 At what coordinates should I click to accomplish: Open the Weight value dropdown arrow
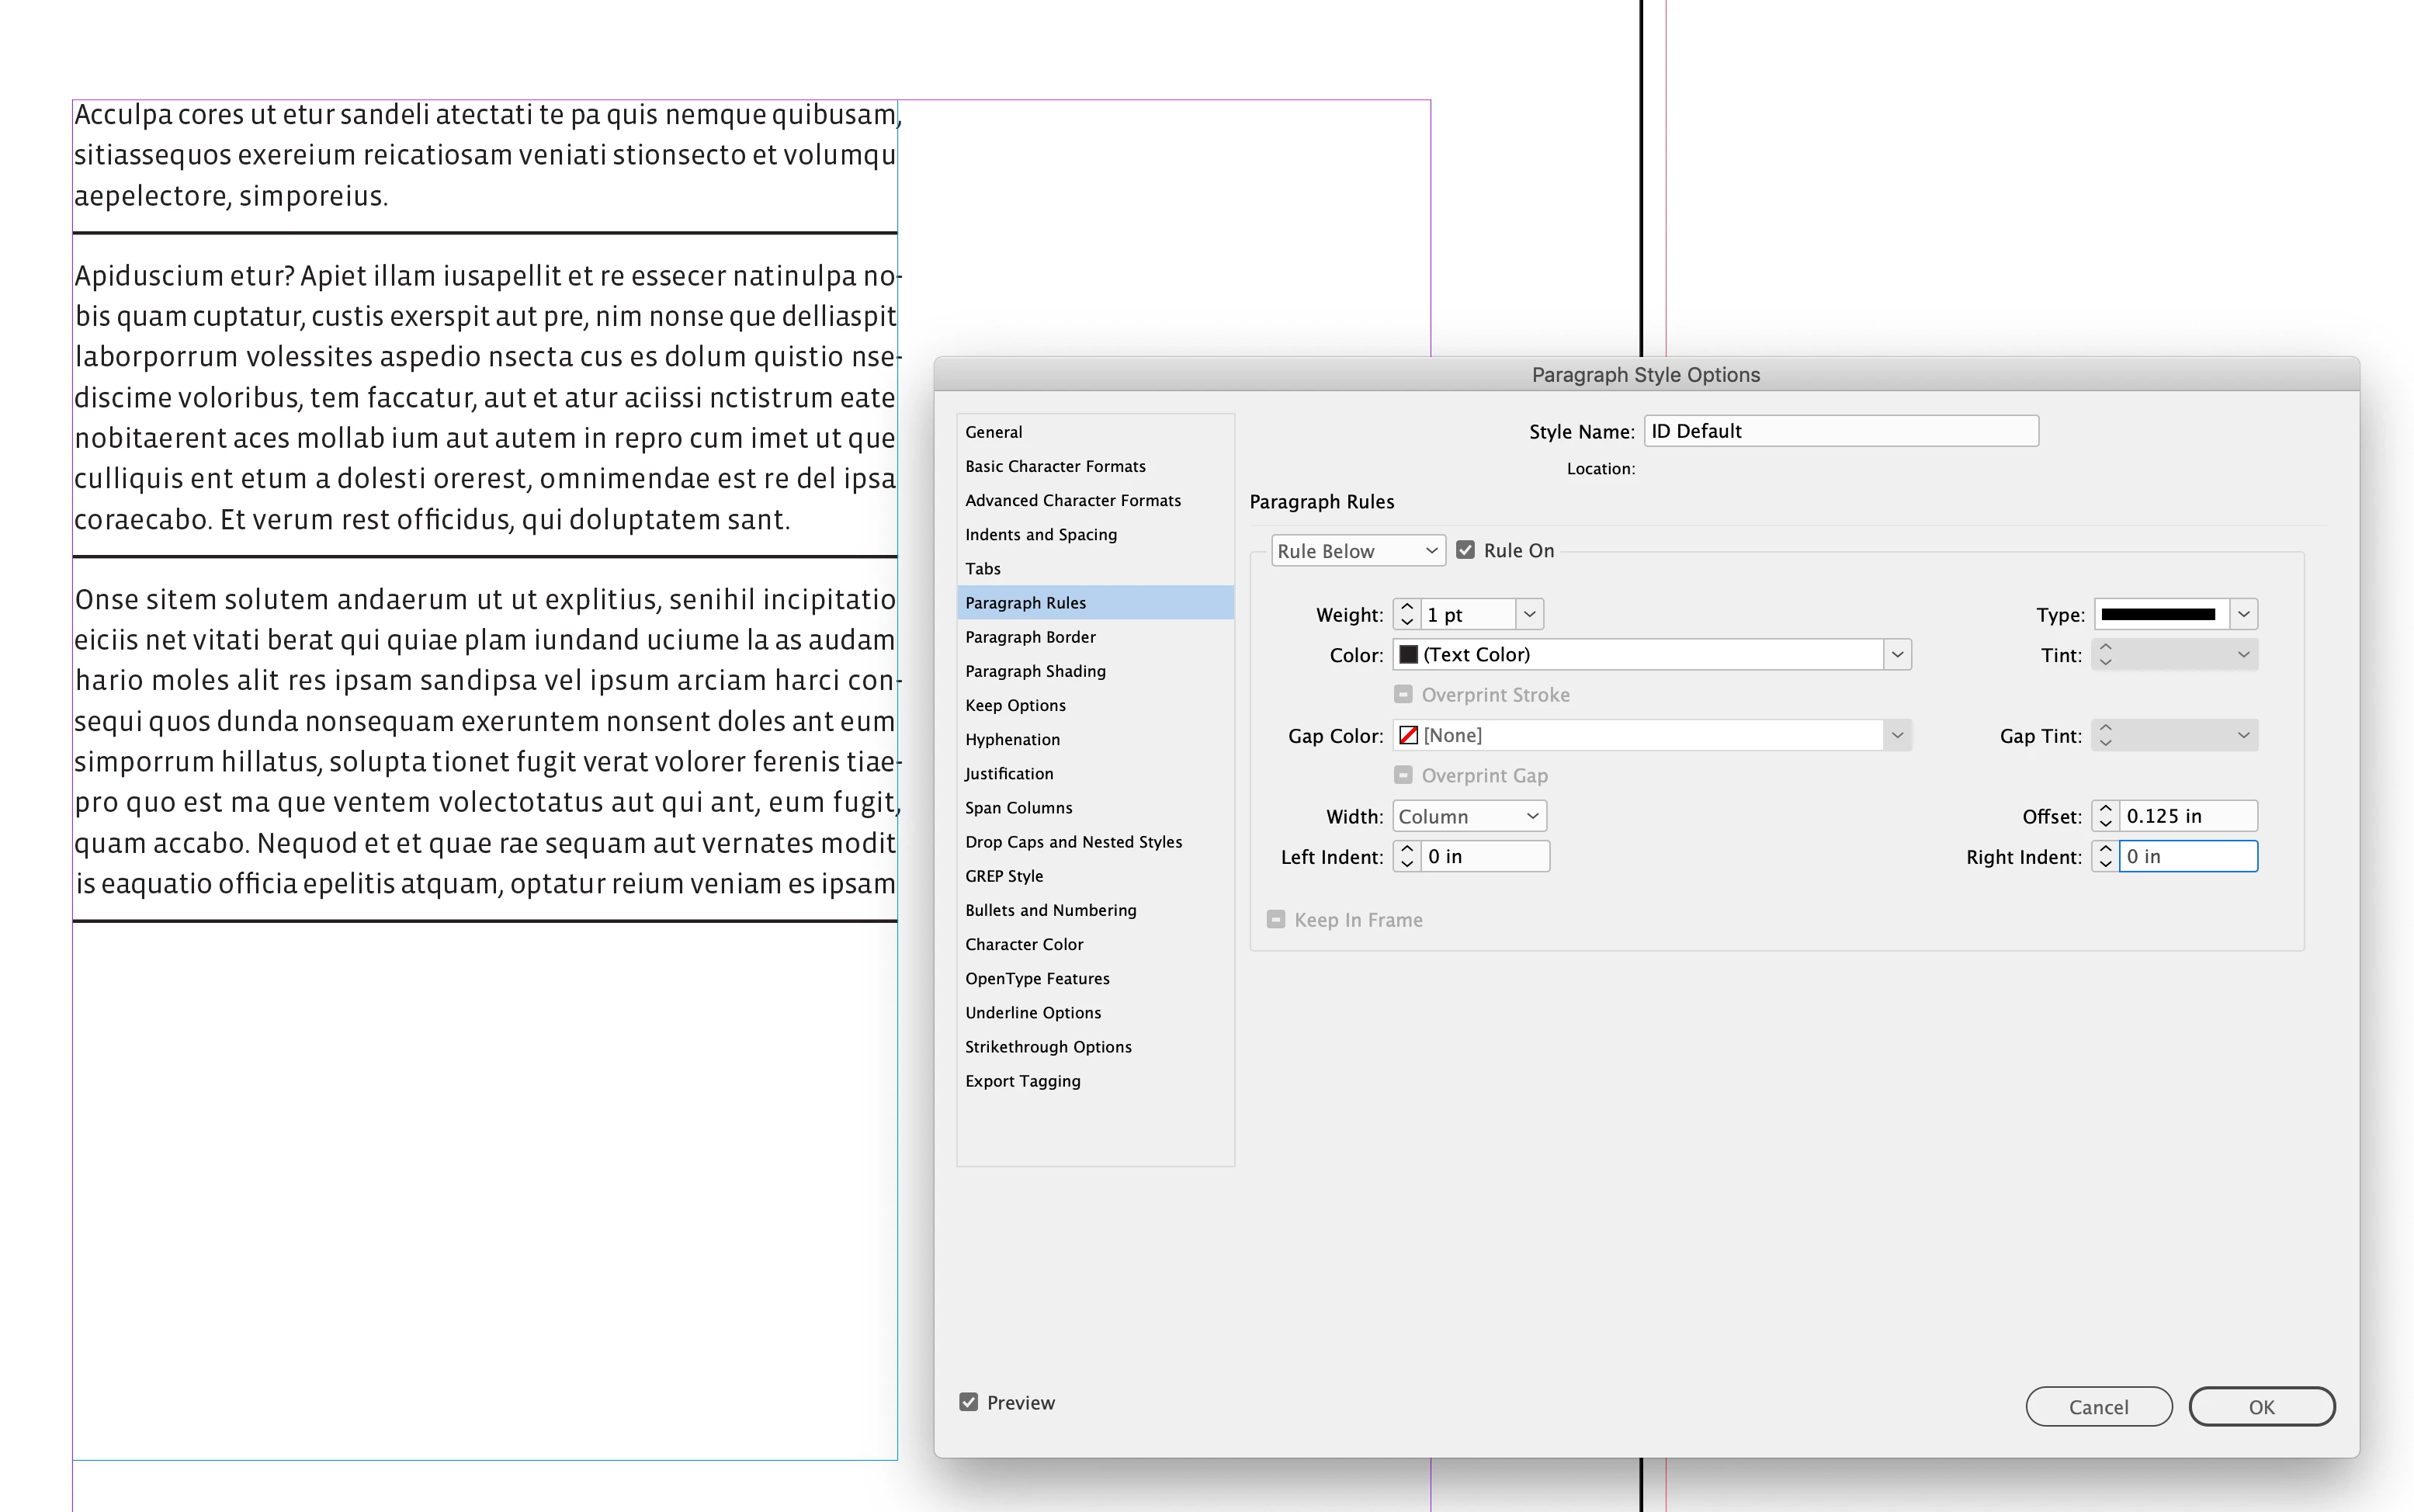coord(1529,614)
